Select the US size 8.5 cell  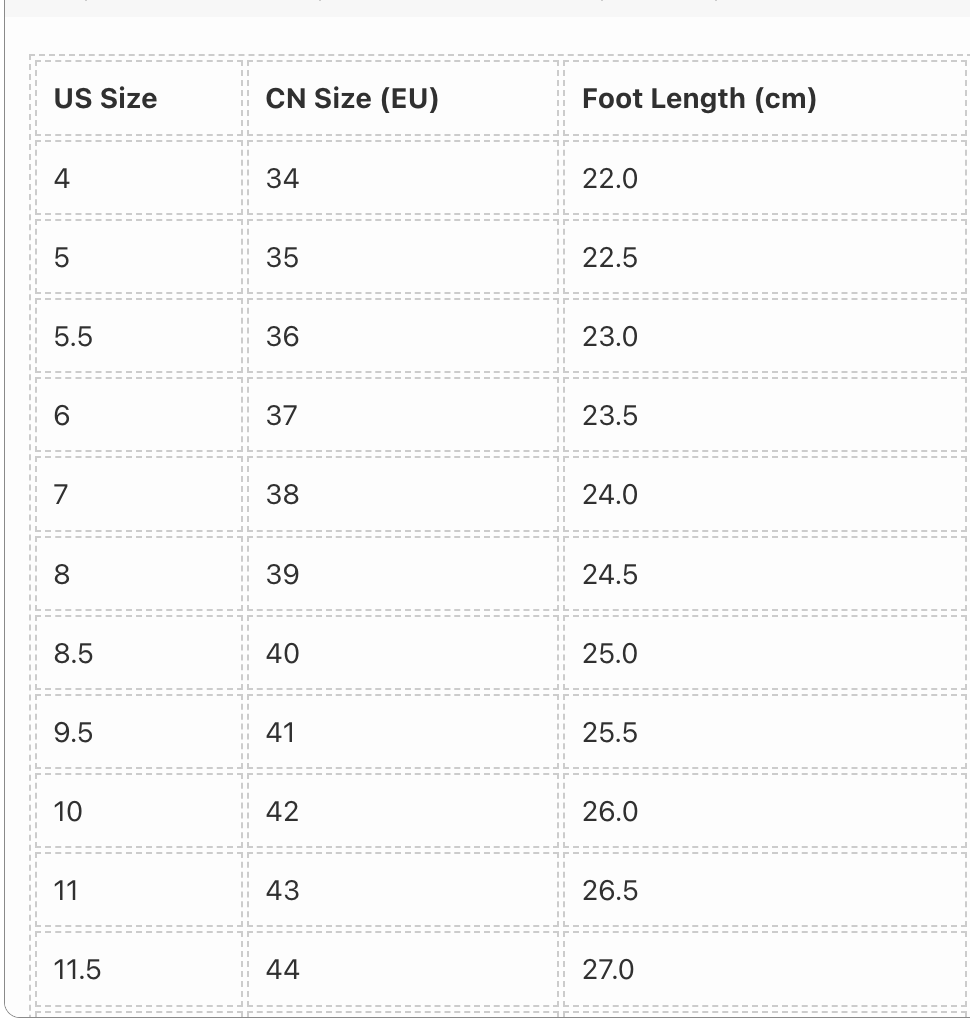(139, 652)
